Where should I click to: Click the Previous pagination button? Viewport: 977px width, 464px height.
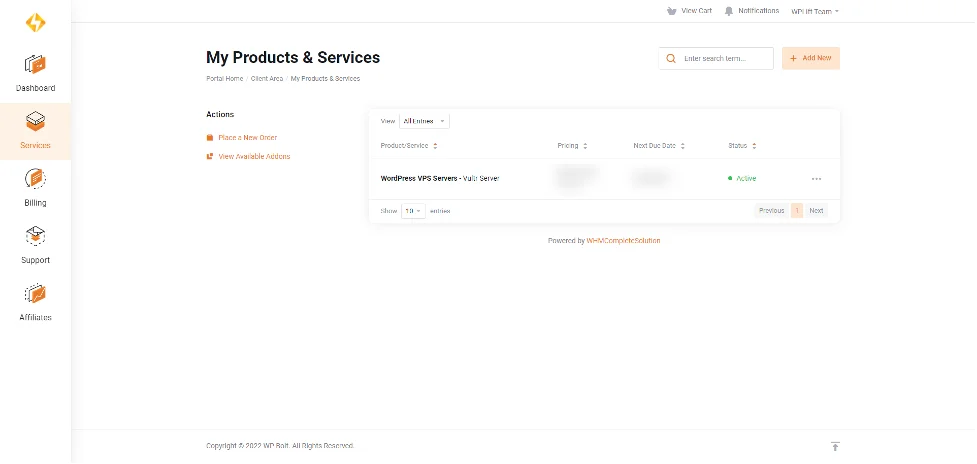pyautogui.click(x=771, y=211)
